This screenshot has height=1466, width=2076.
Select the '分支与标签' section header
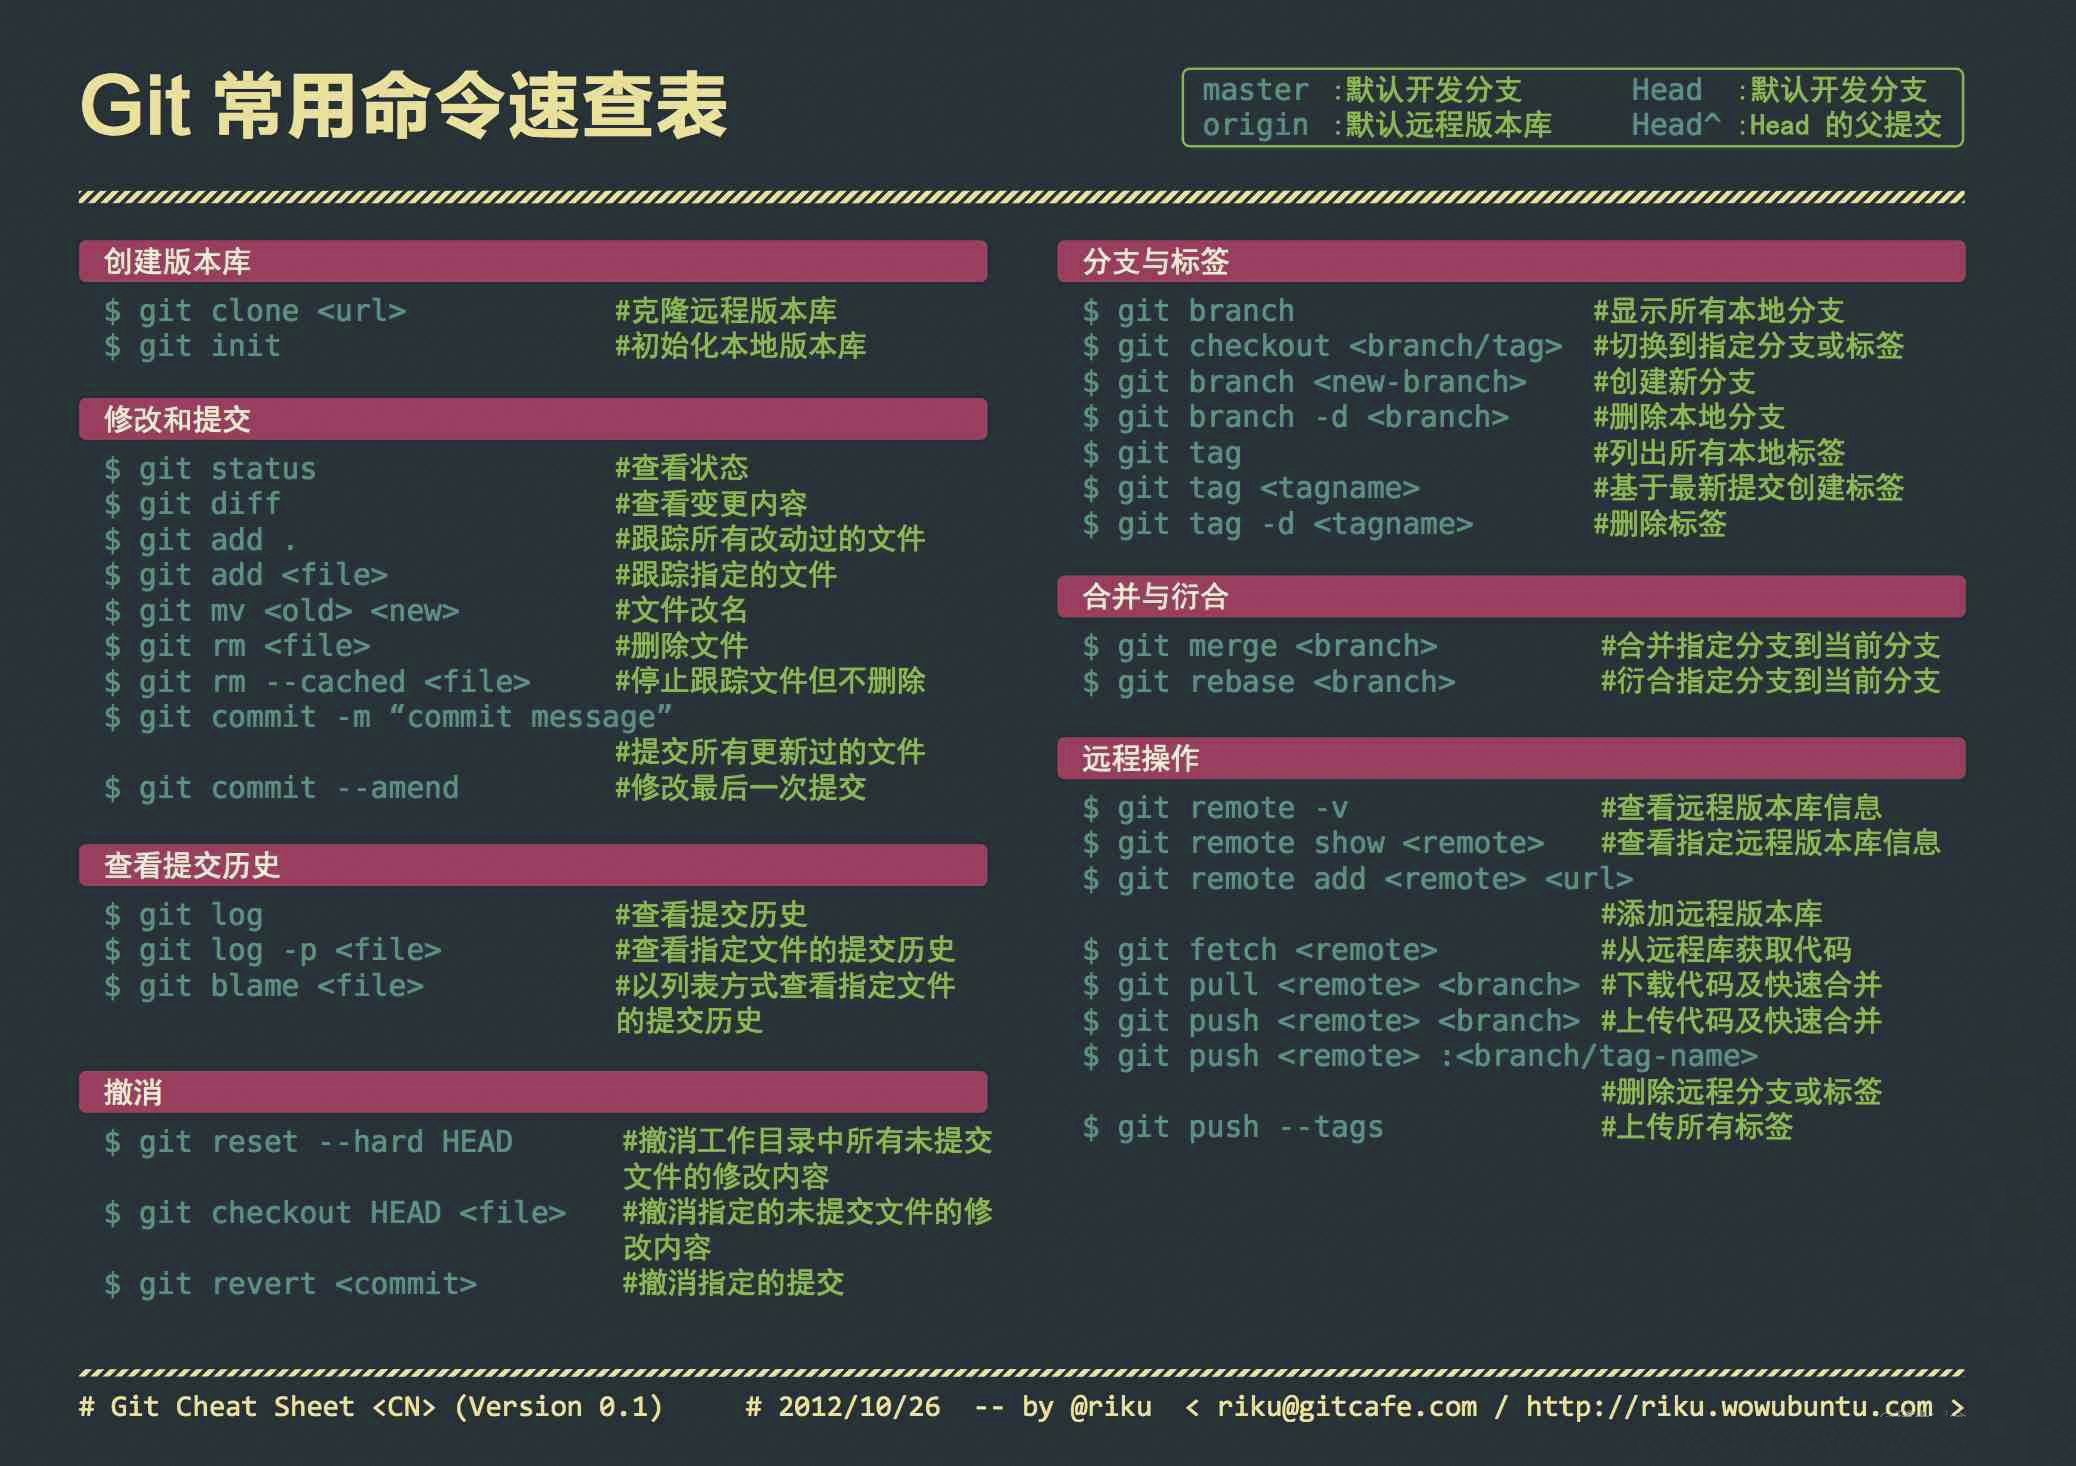click(x=1511, y=261)
